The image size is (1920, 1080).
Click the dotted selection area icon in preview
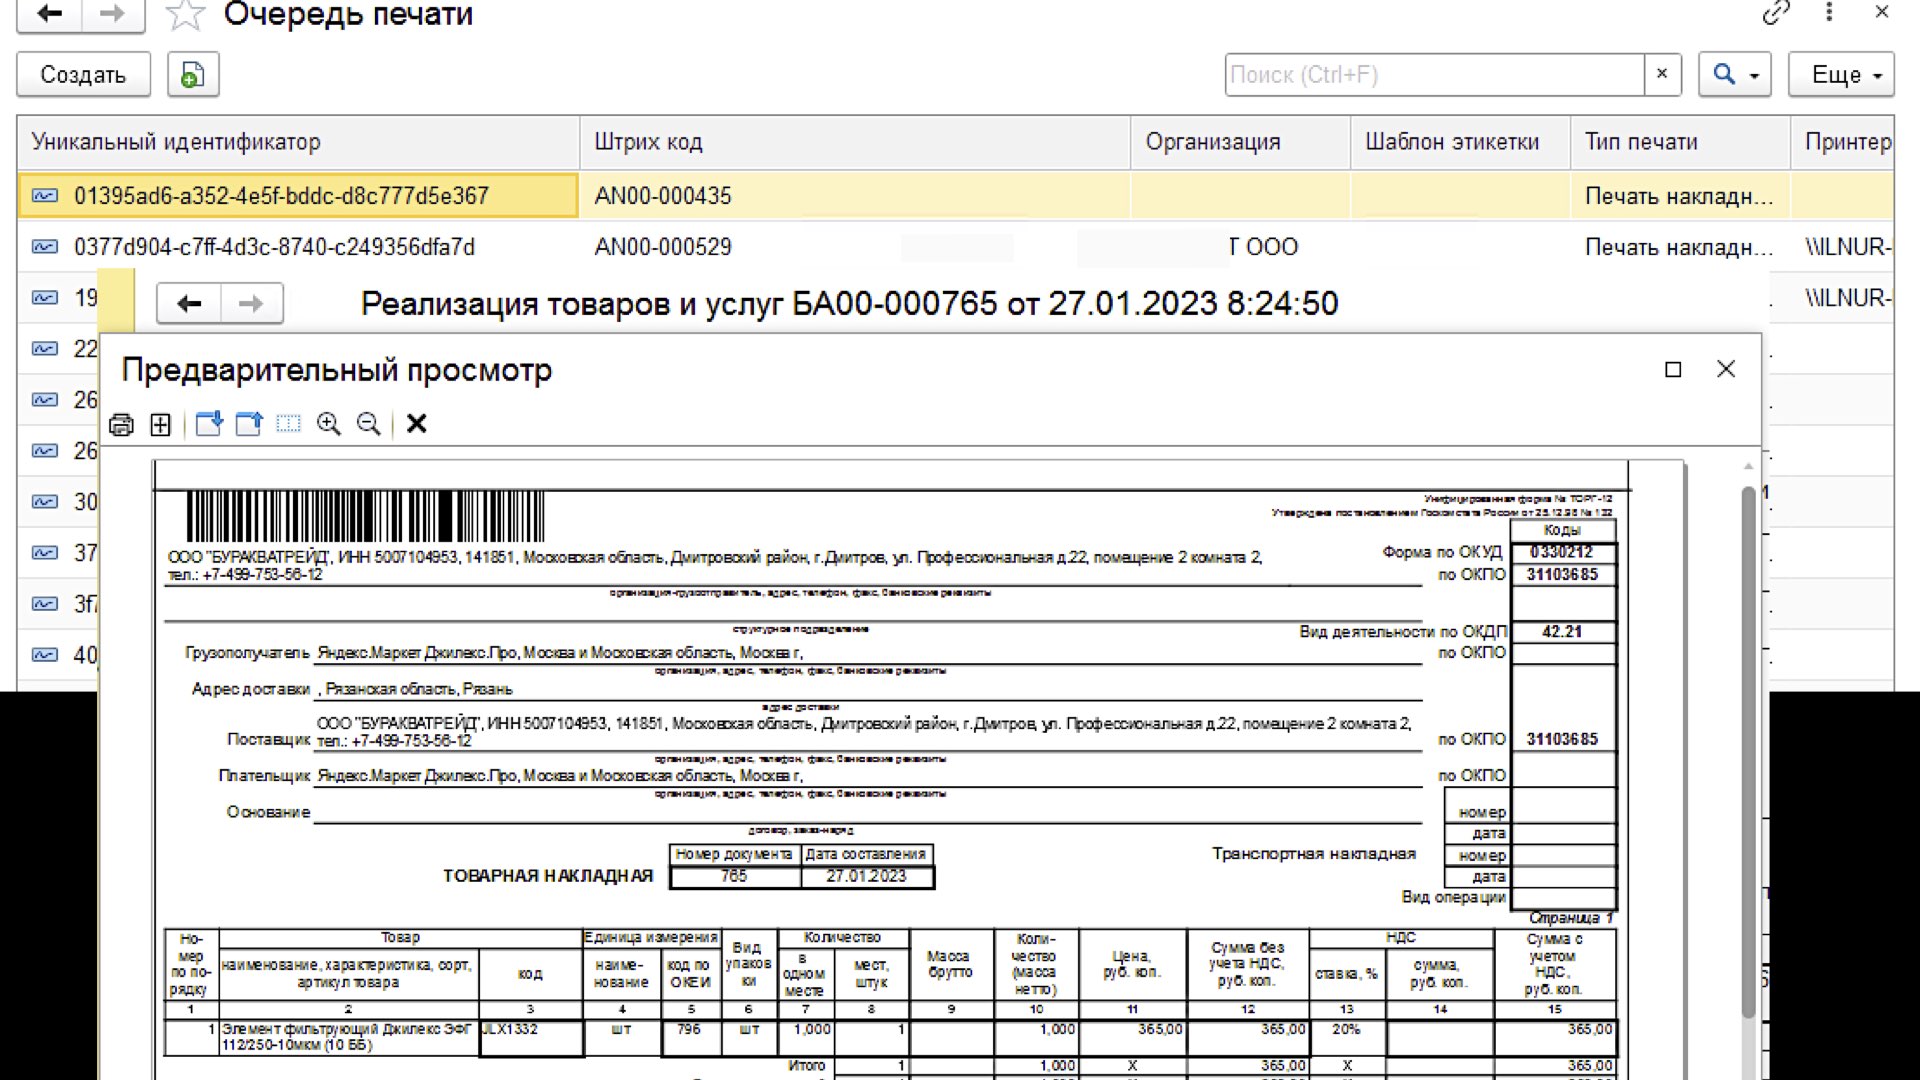click(288, 424)
